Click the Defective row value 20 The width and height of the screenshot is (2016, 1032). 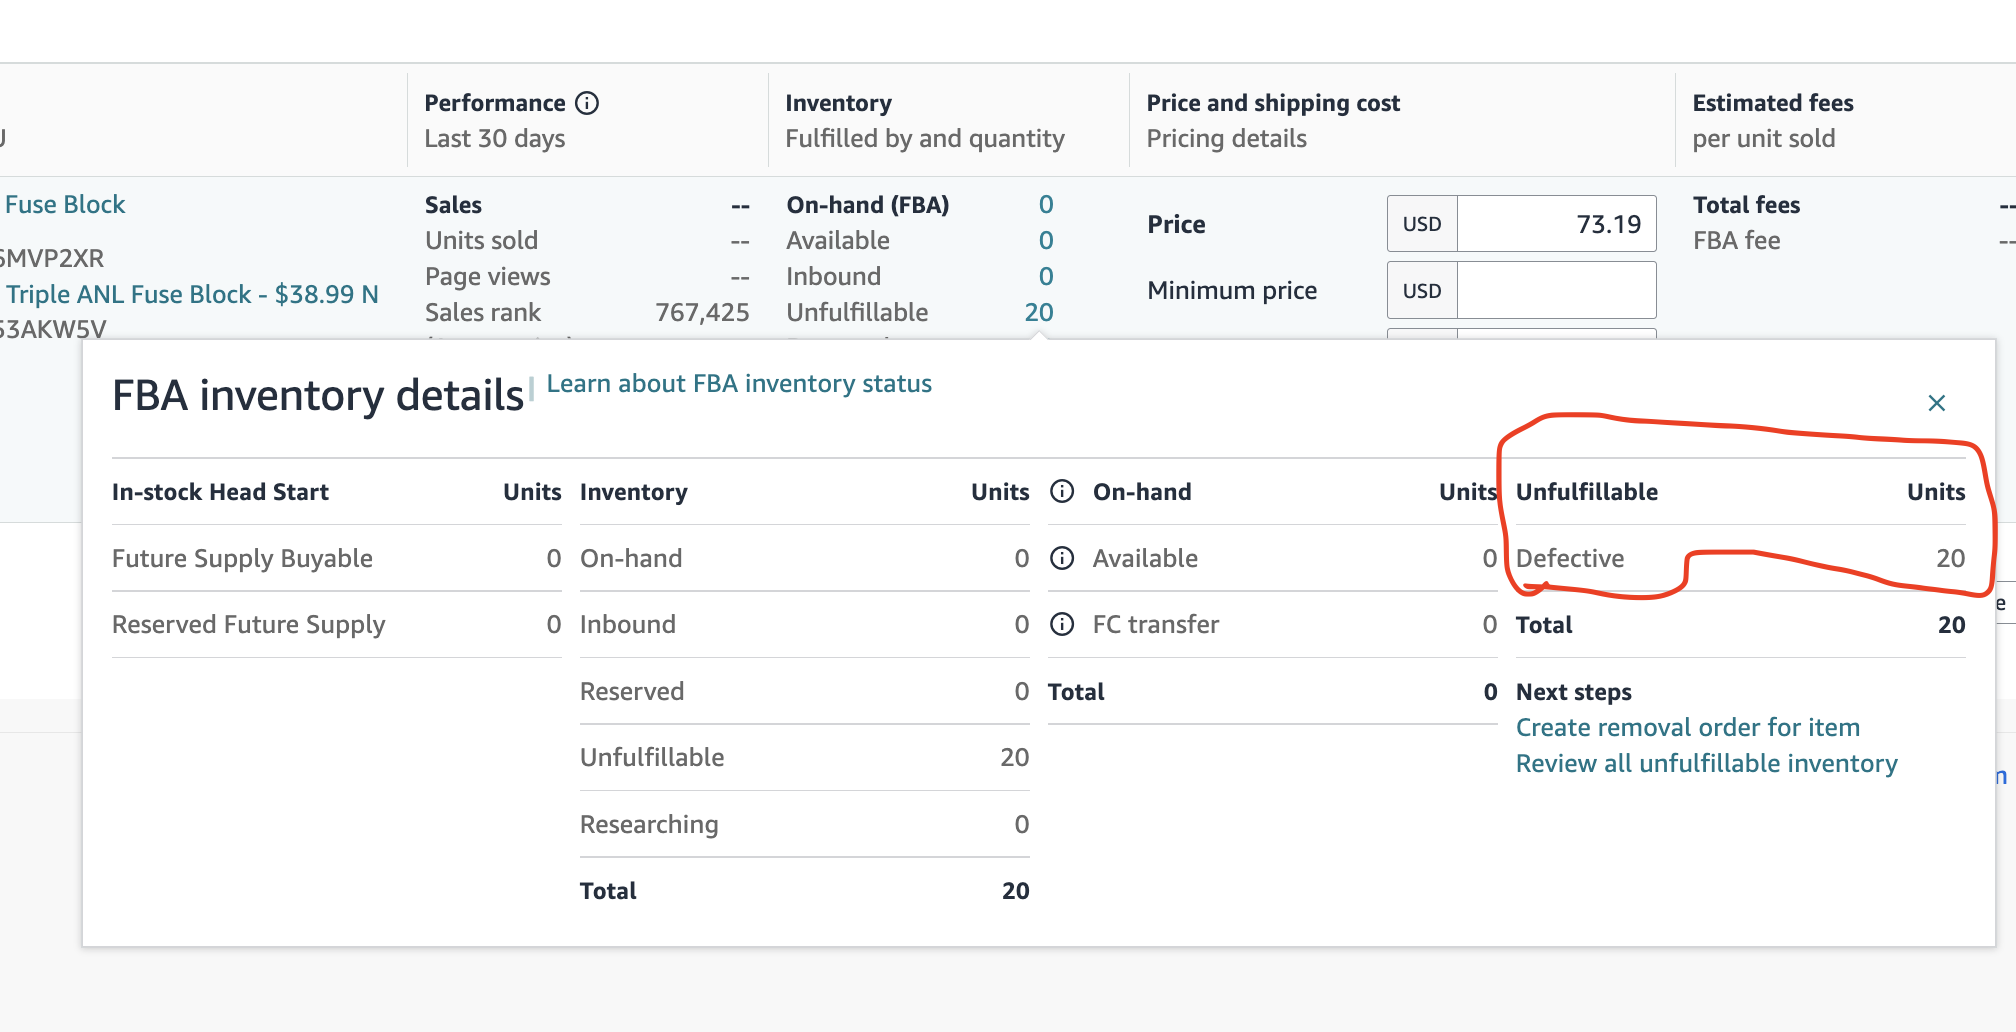click(1950, 558)
